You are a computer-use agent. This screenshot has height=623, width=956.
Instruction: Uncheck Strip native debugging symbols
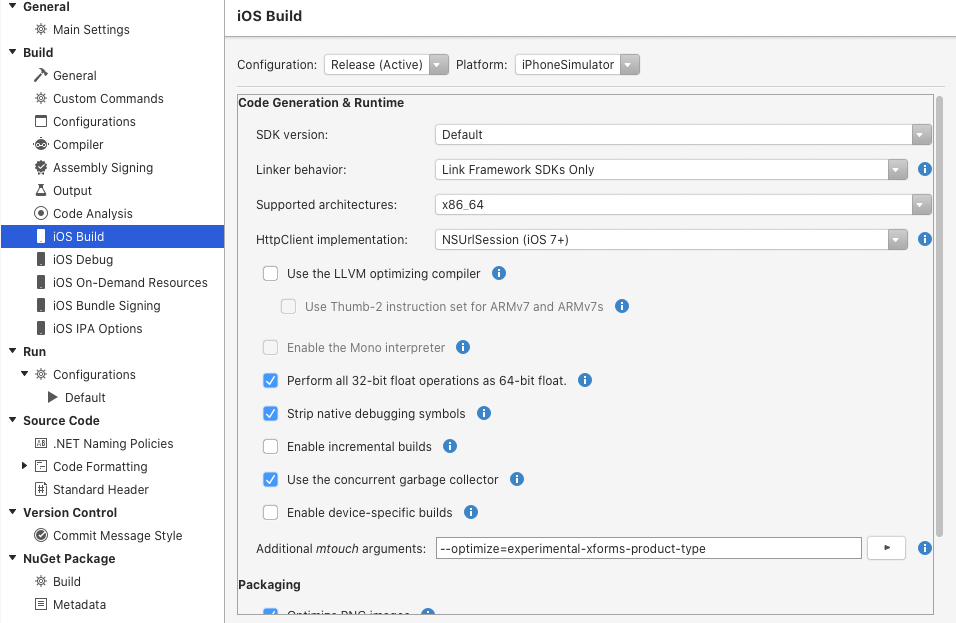tap(270, 413)
